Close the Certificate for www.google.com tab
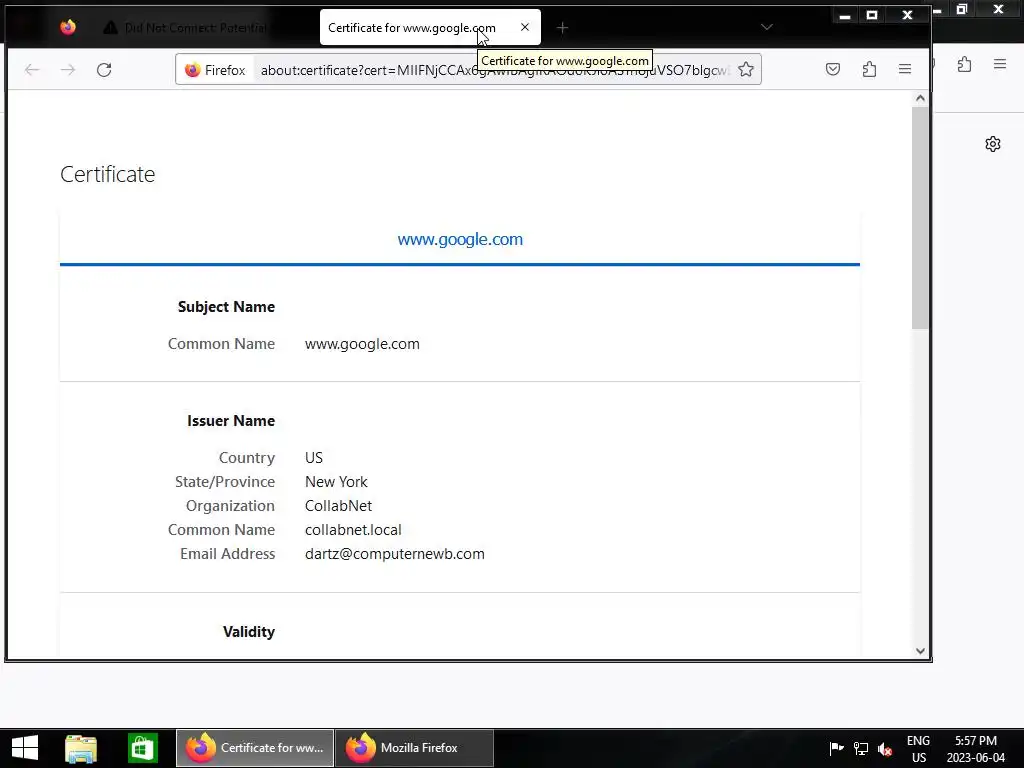 pos(524,27)
